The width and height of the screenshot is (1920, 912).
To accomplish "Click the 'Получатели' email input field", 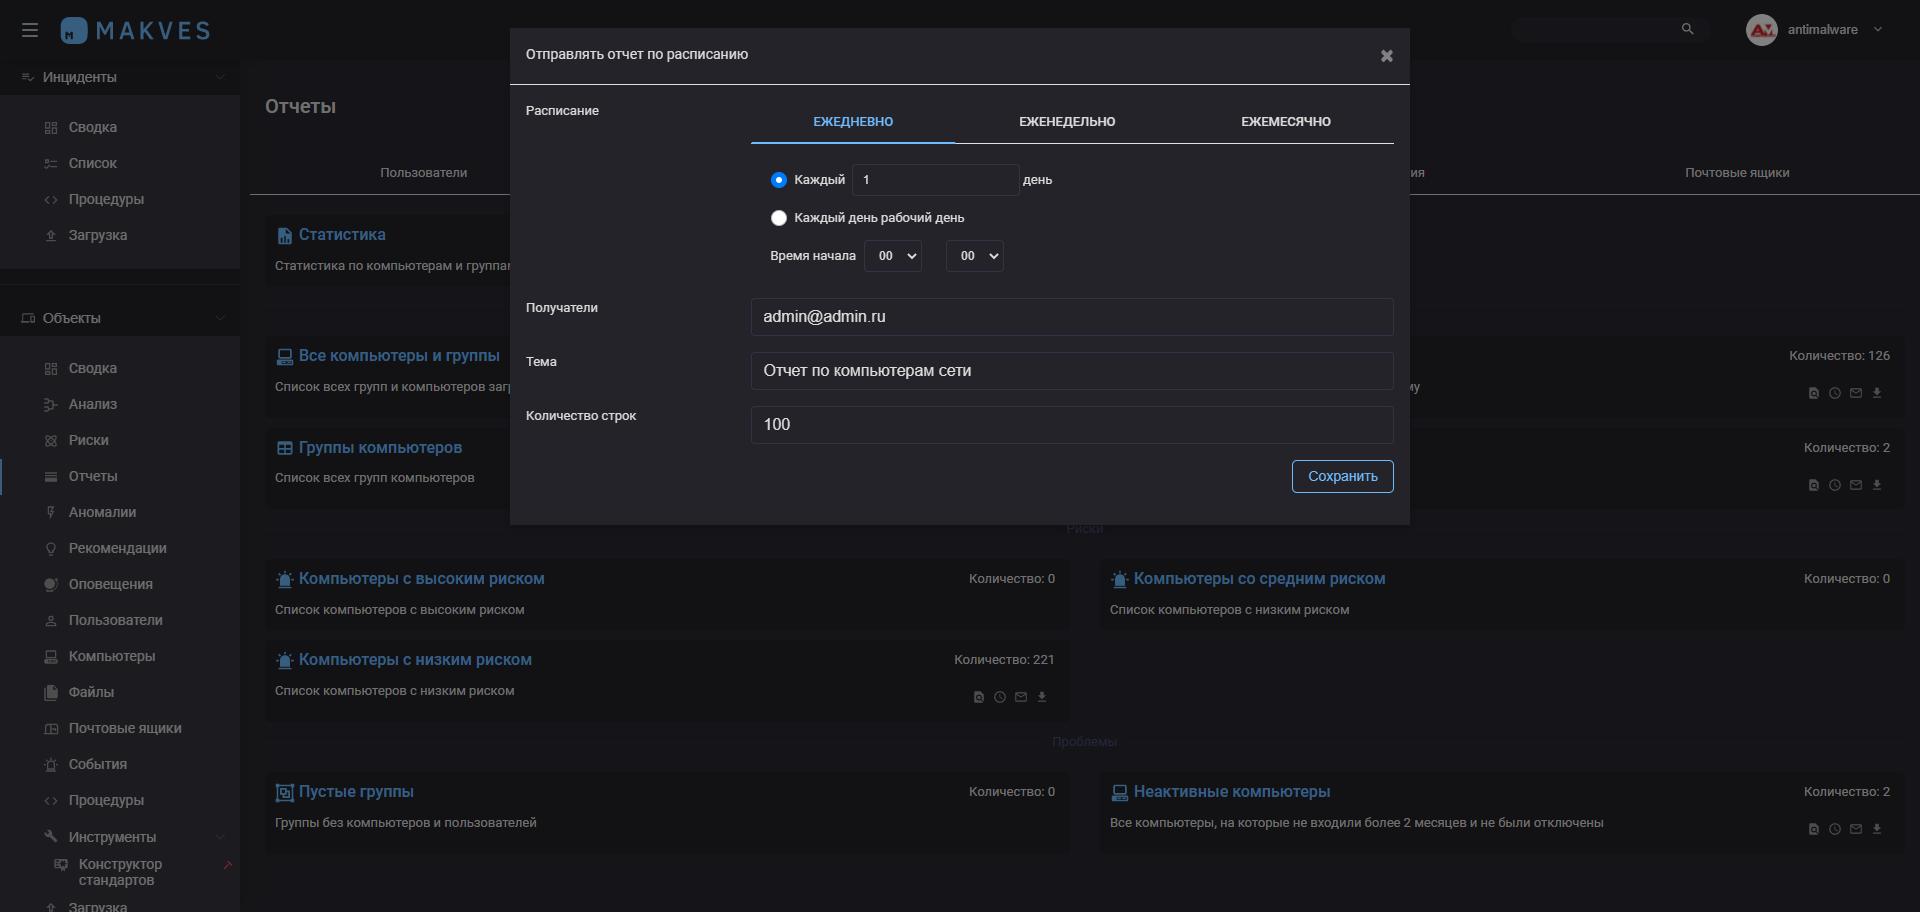I will coord(1071,317).
